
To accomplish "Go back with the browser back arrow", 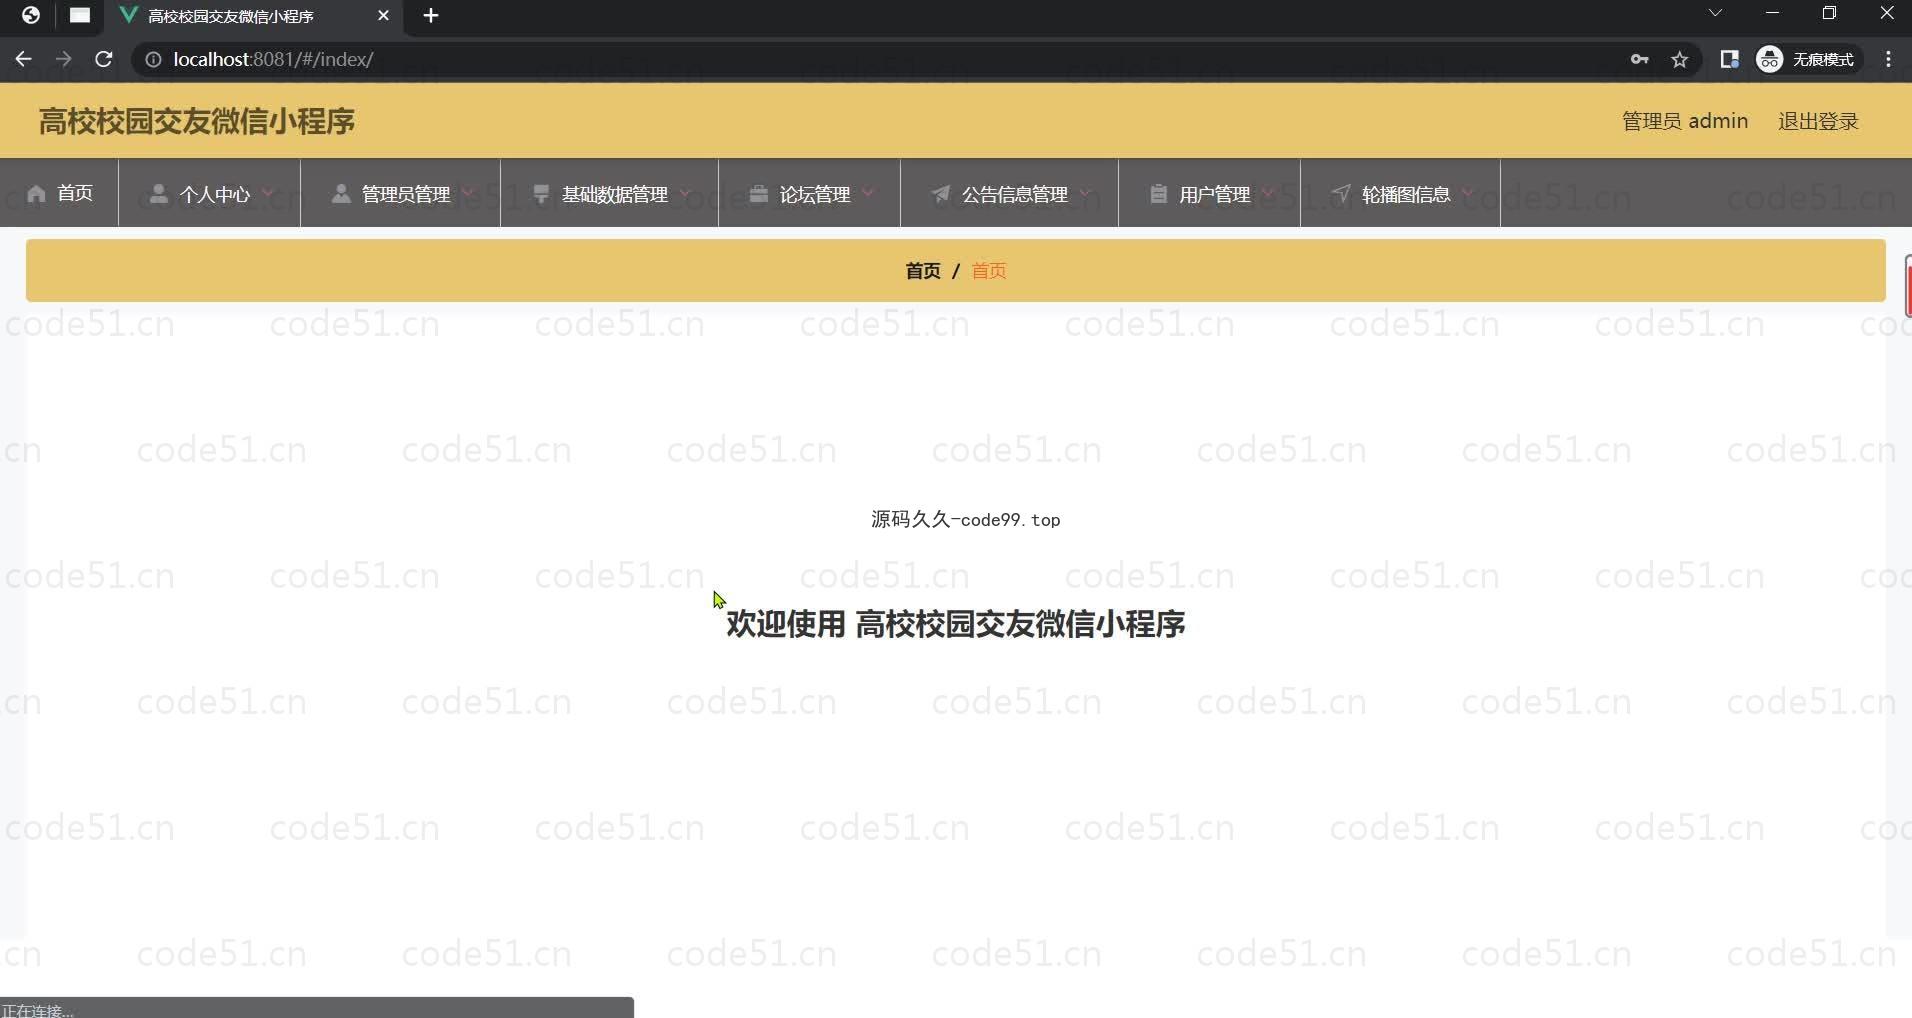I will (x=23, y=59).
